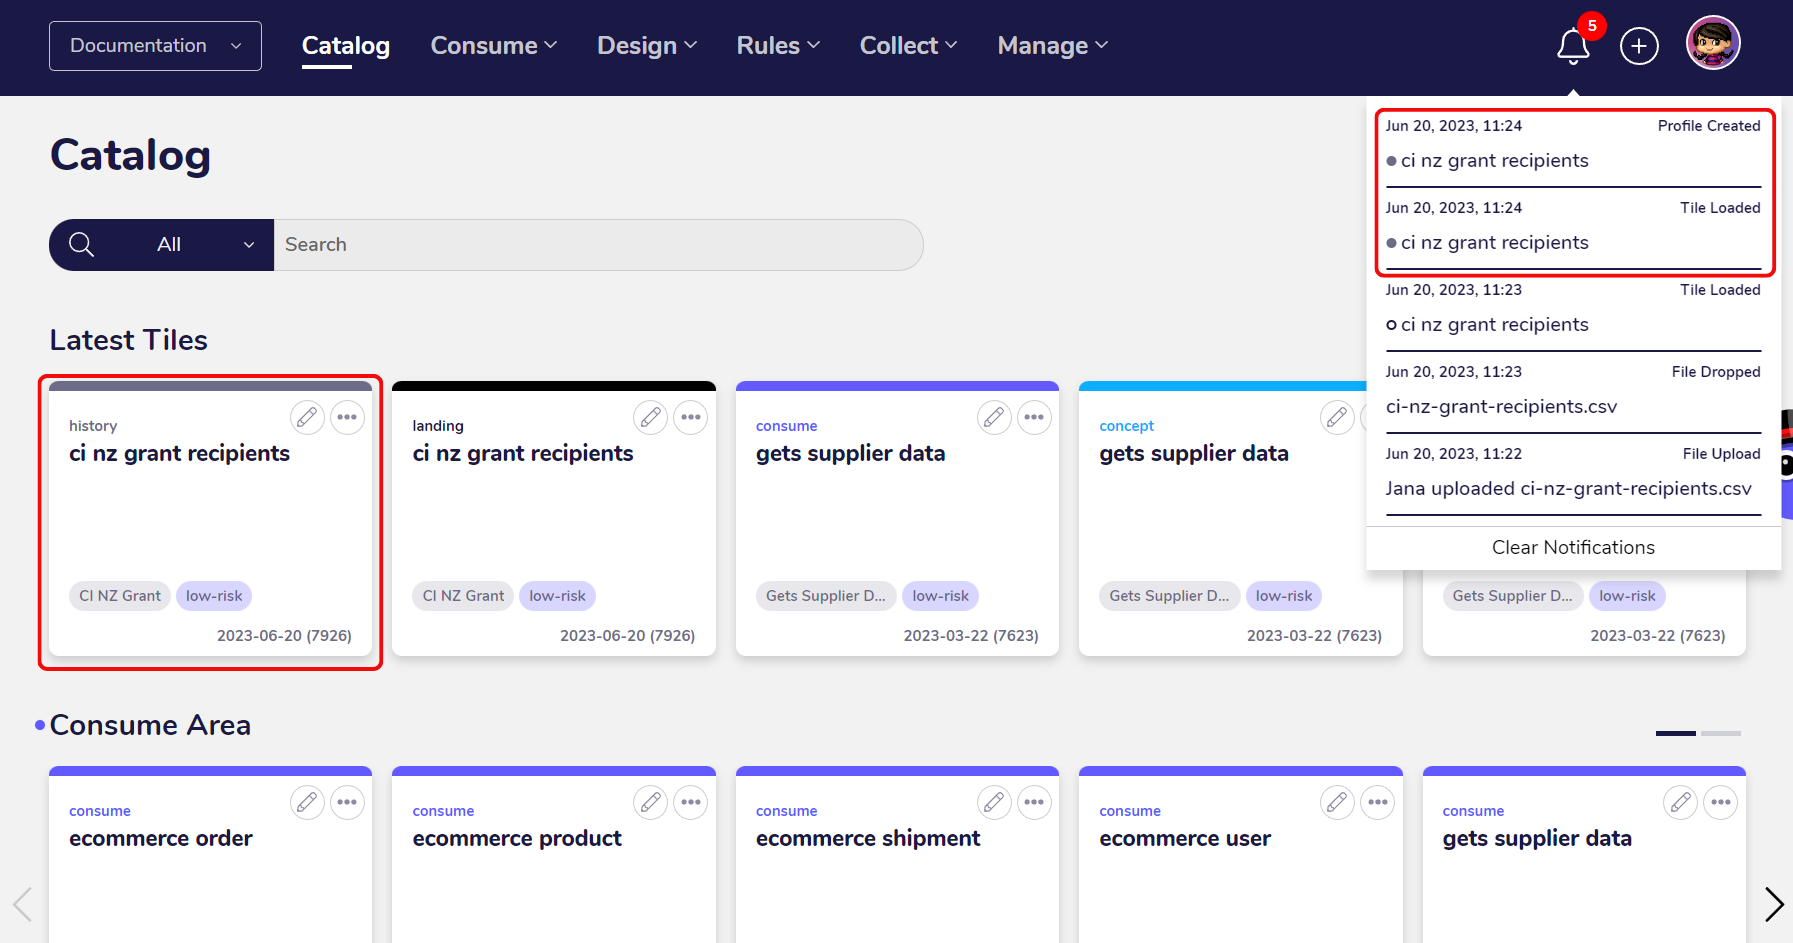Edit the ecommerce product tile

(651, 802)
